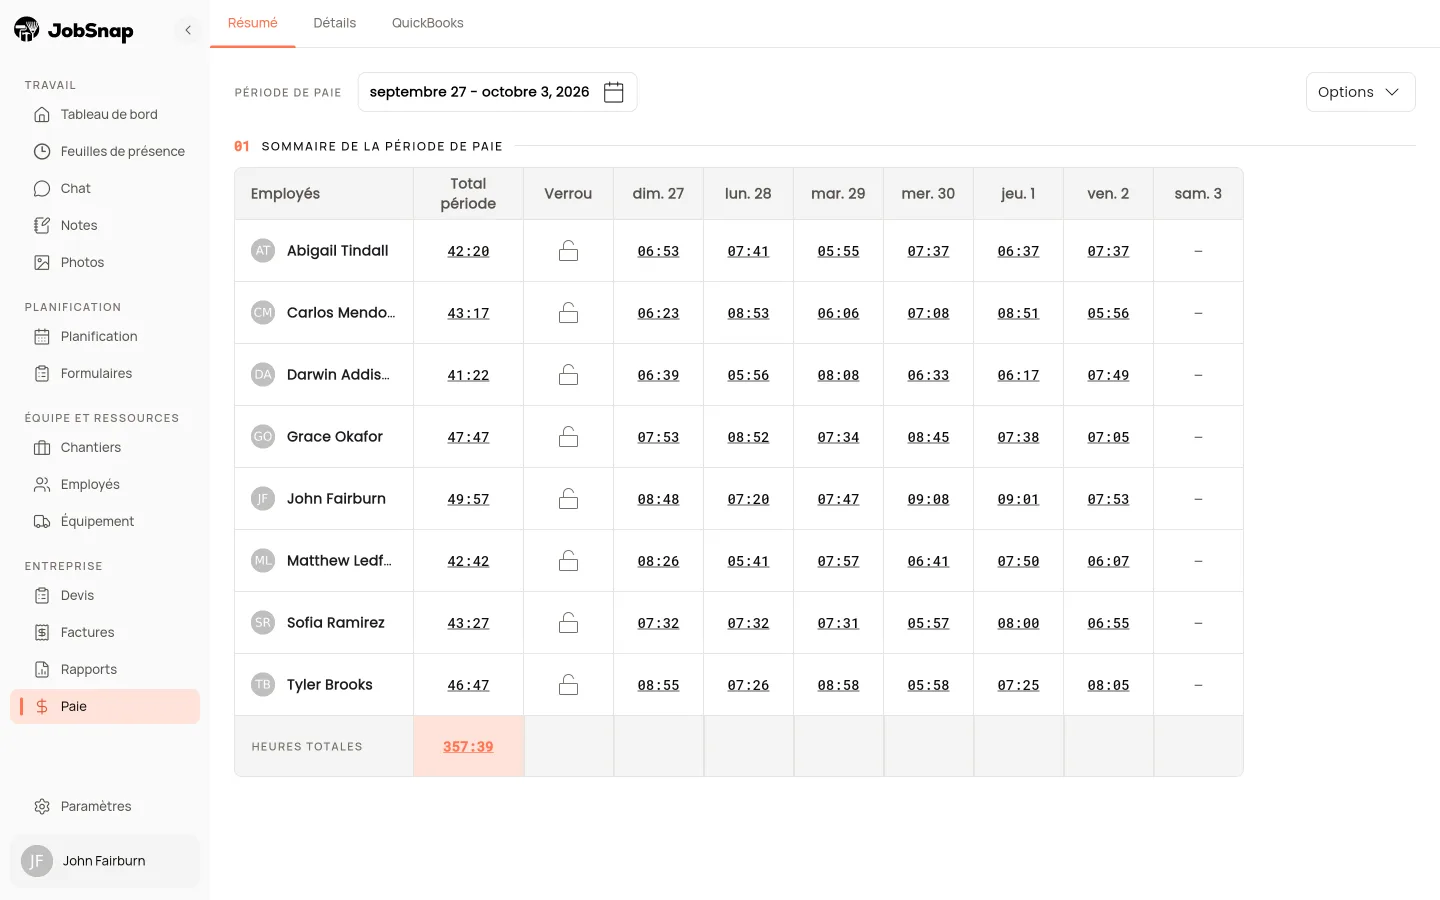Open Darwin Addis's Tuesday entry 08:08
The height and width of the screenshot is (900, 1440).
tap(838, 375)
